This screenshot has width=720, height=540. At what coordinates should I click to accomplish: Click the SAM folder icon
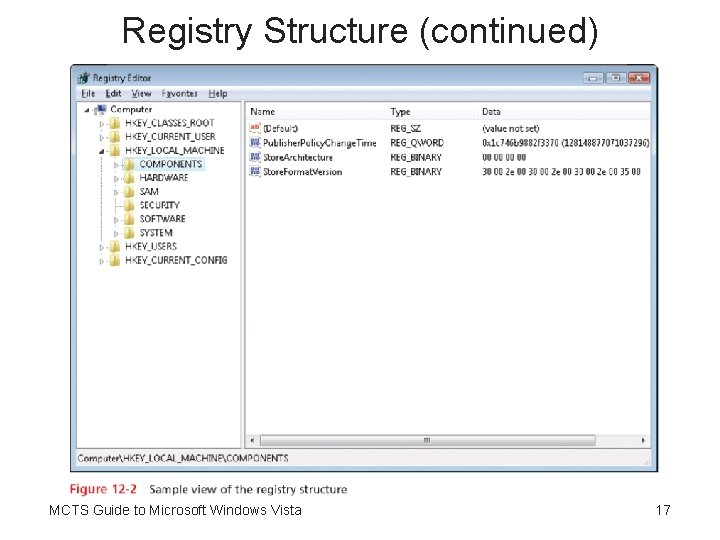coord(129,191)
